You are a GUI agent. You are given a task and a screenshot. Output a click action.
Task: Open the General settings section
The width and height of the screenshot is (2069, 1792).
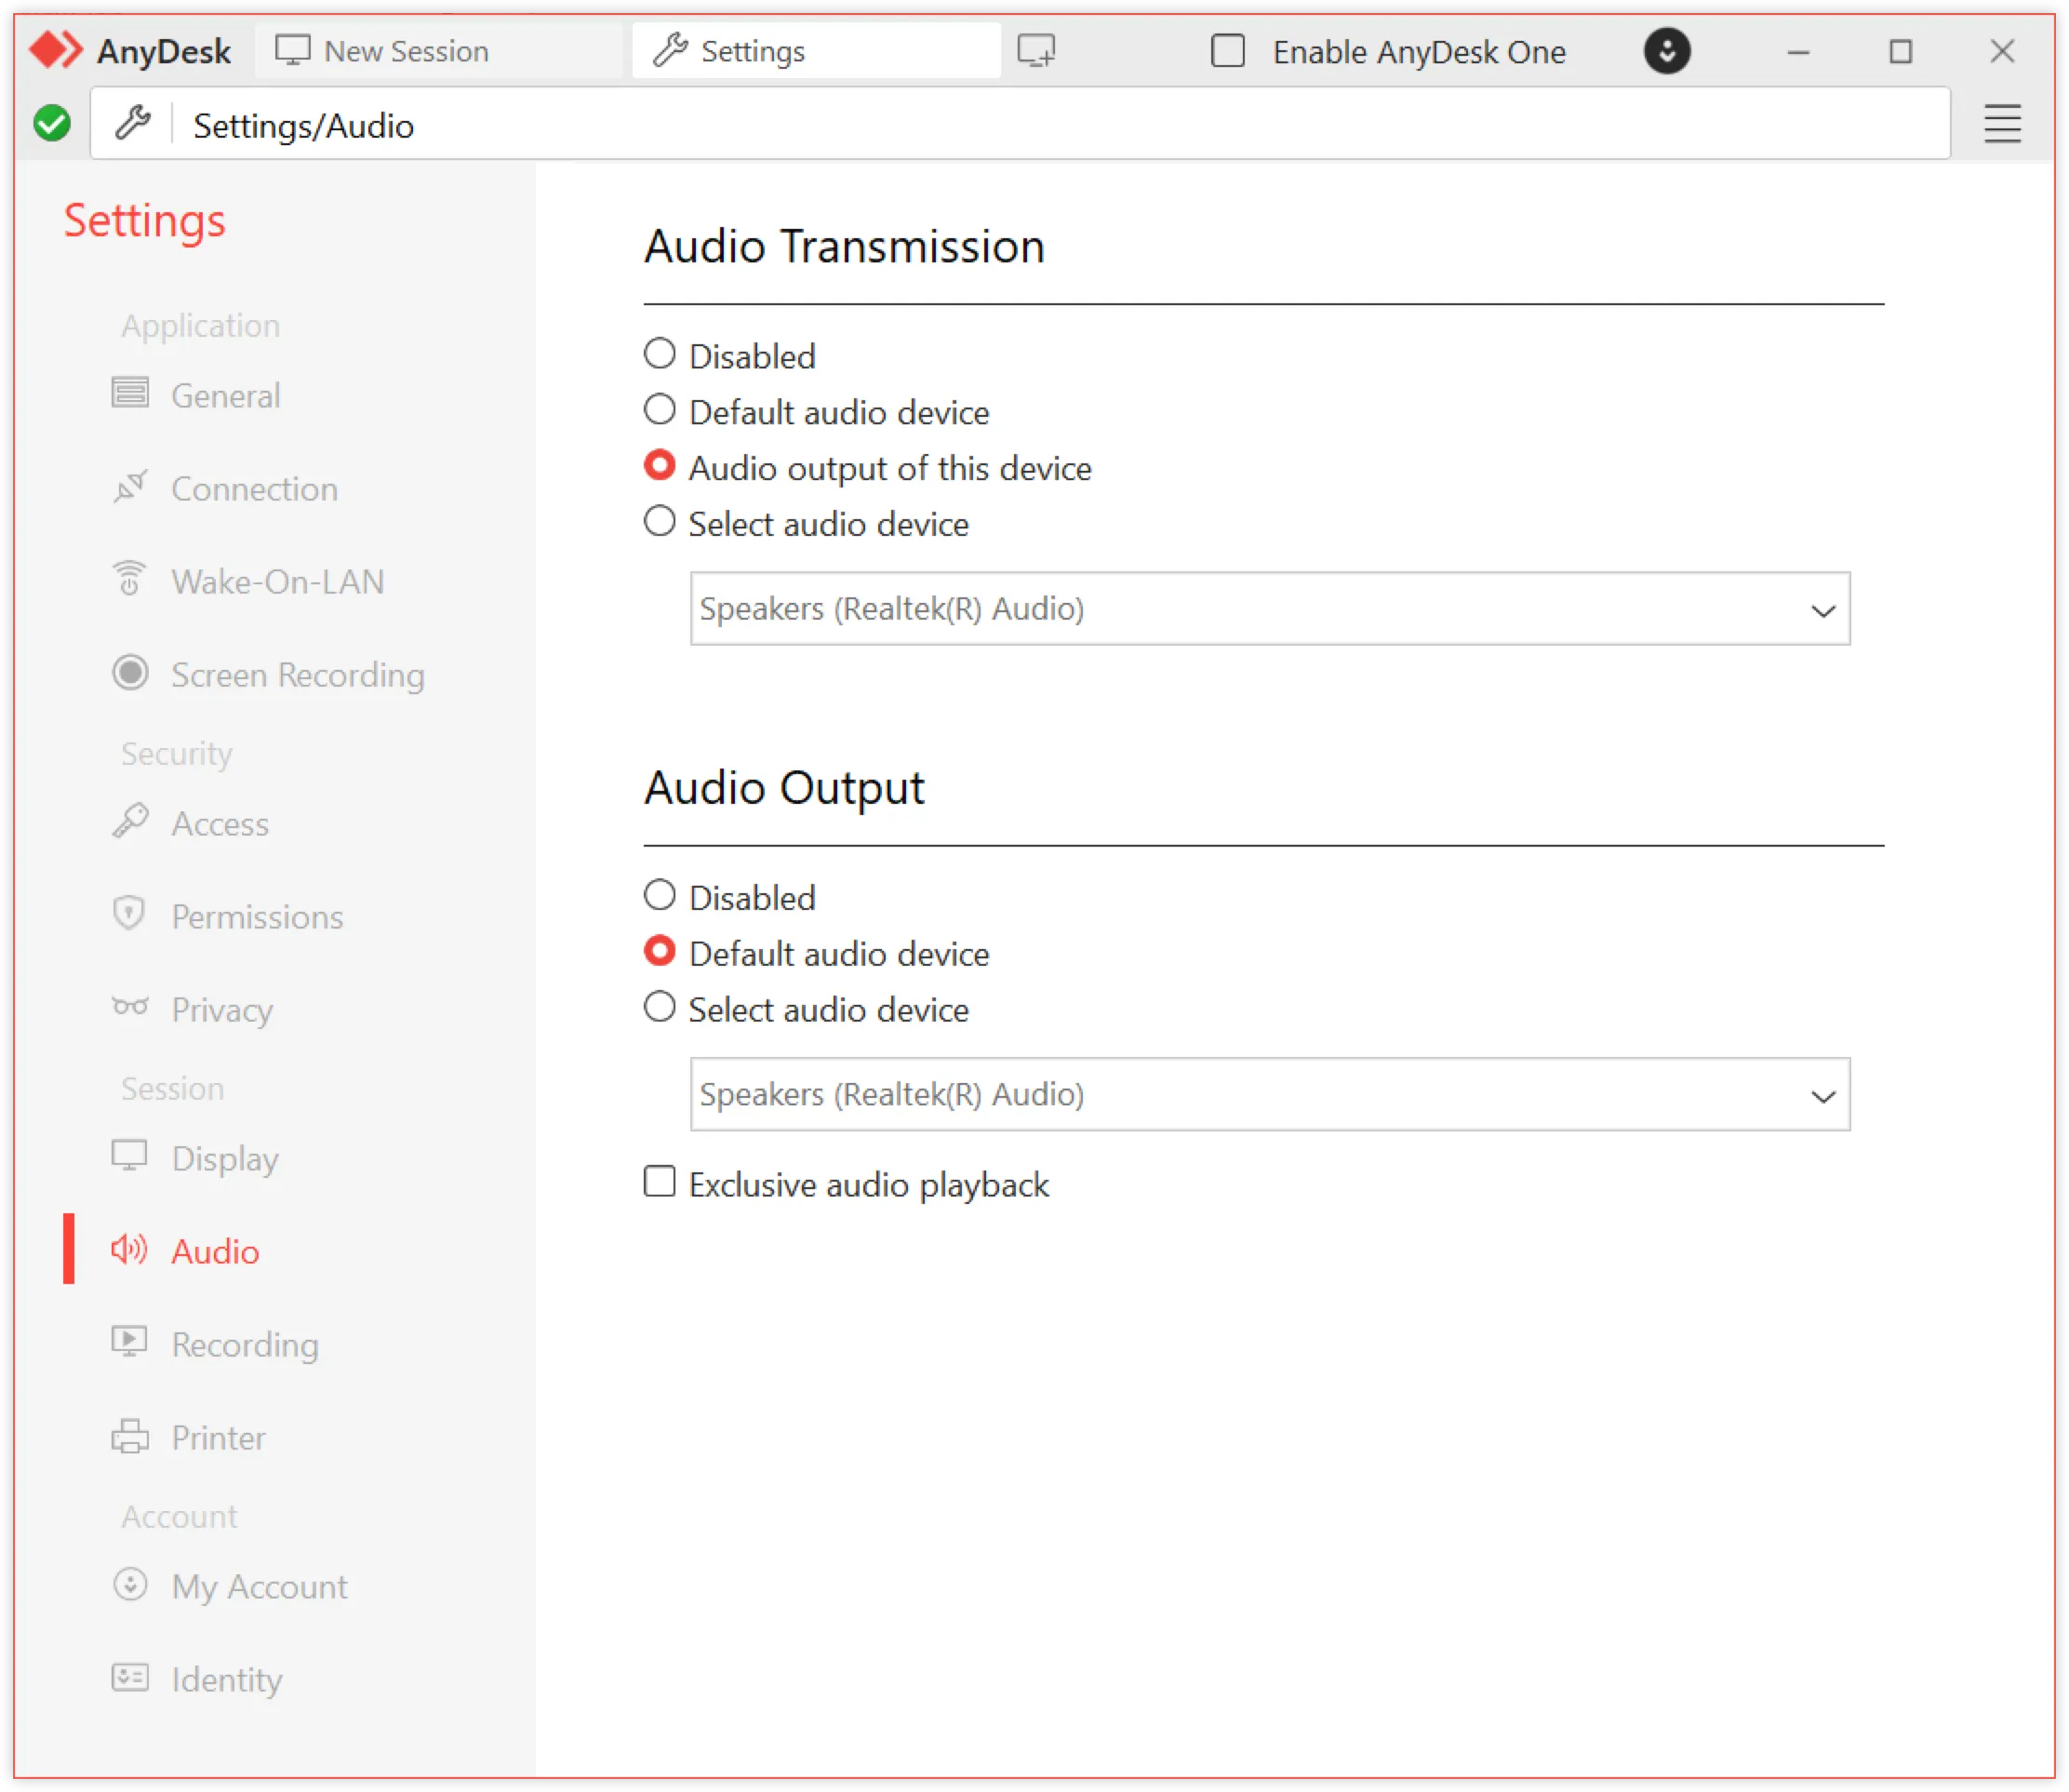tap(226, 395)
